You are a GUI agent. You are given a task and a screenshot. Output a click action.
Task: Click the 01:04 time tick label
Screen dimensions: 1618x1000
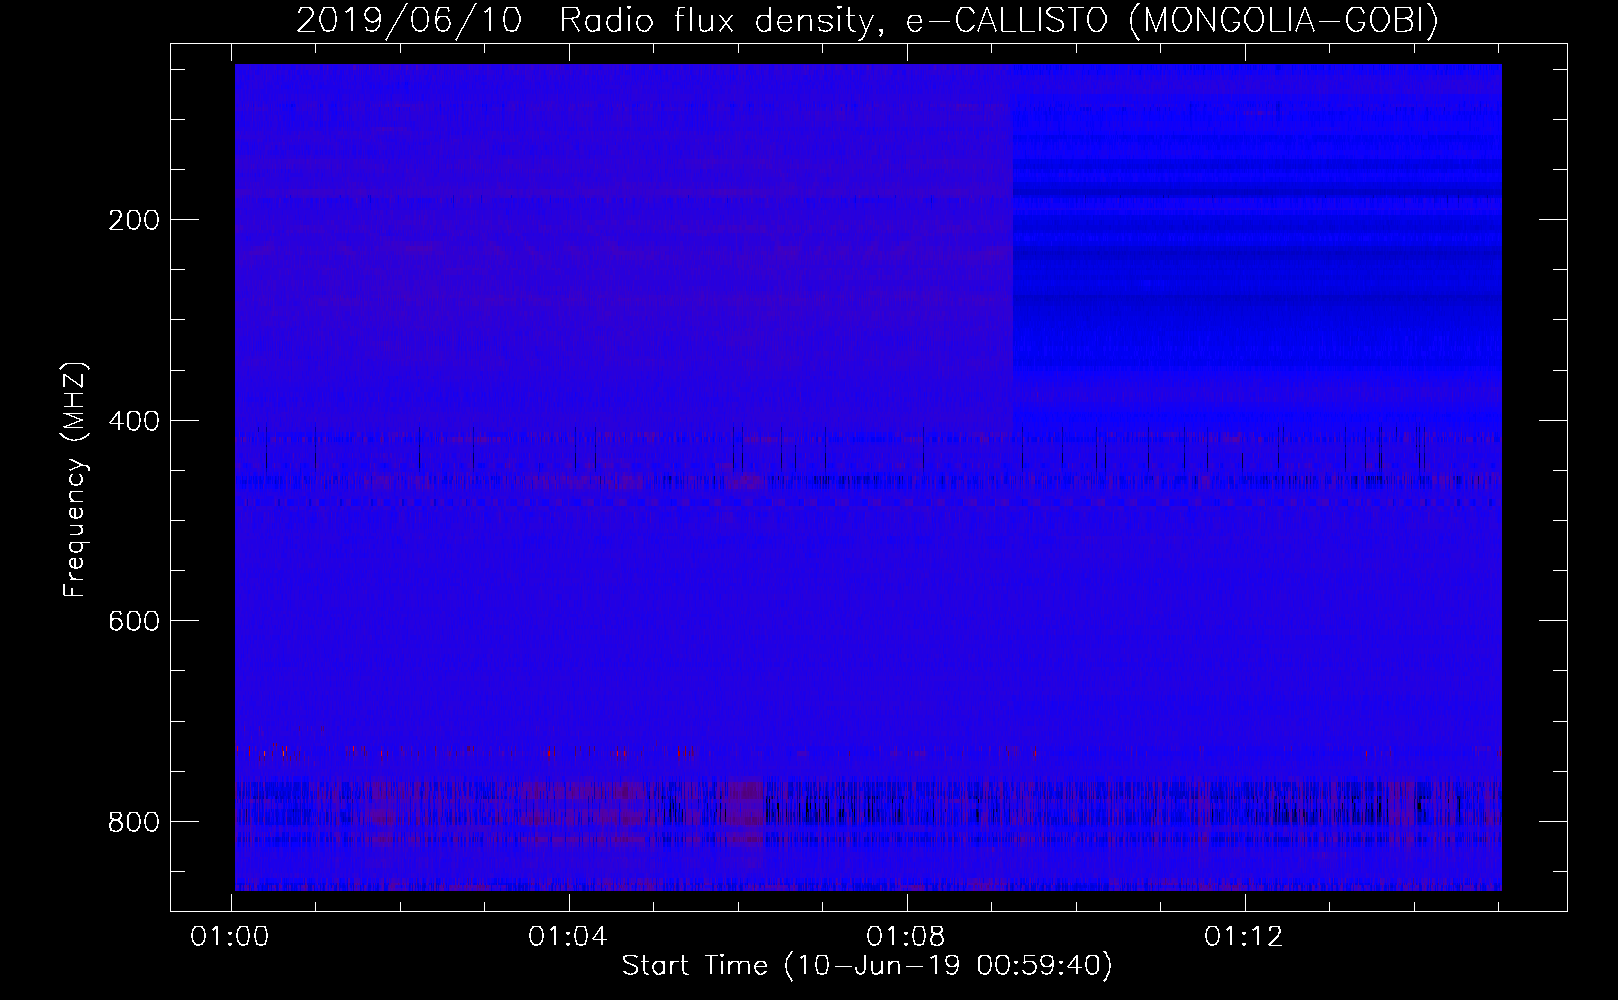point(568,937)
